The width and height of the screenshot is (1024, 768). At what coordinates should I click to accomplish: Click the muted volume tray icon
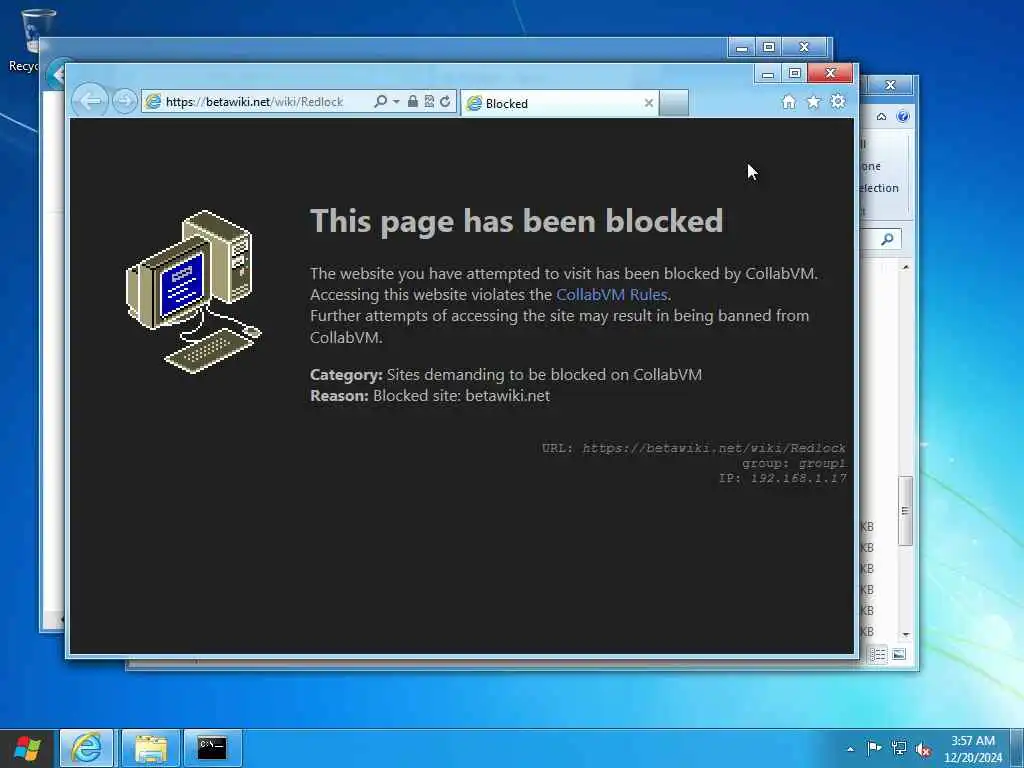point(923,749)
